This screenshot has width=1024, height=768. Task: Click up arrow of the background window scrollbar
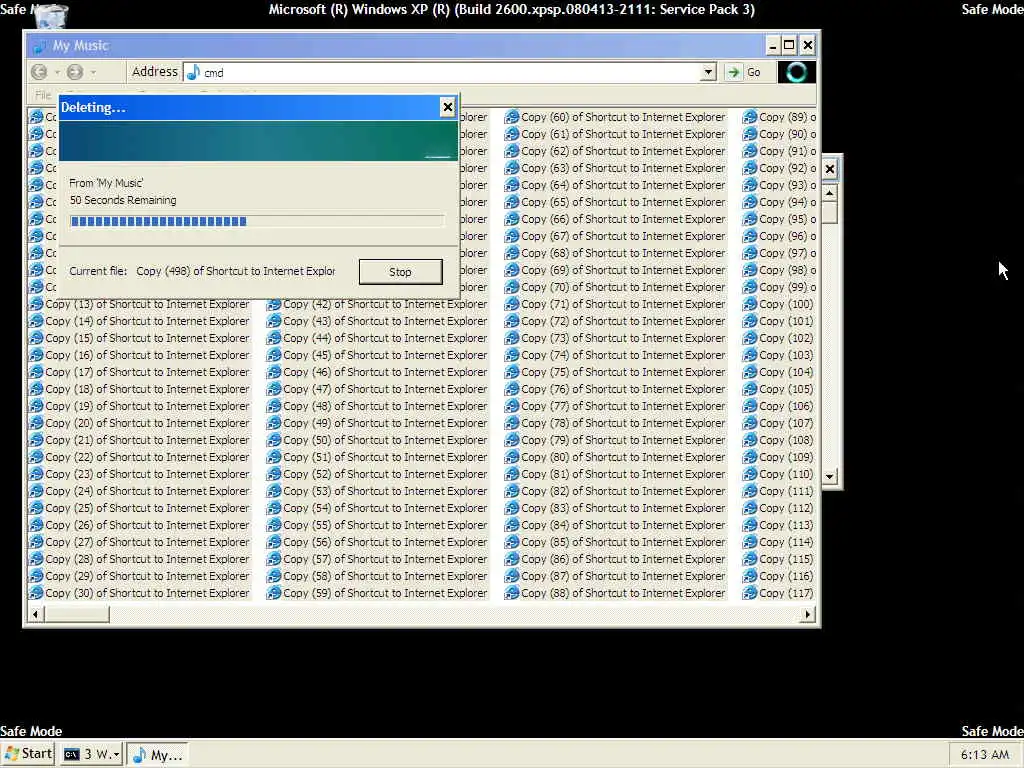tap(829, 193)
